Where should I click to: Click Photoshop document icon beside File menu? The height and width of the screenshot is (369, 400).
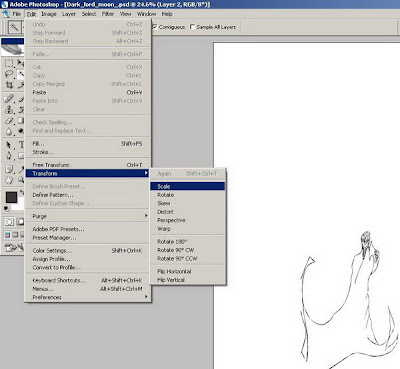pyautogui.click(x=6, y=14)
